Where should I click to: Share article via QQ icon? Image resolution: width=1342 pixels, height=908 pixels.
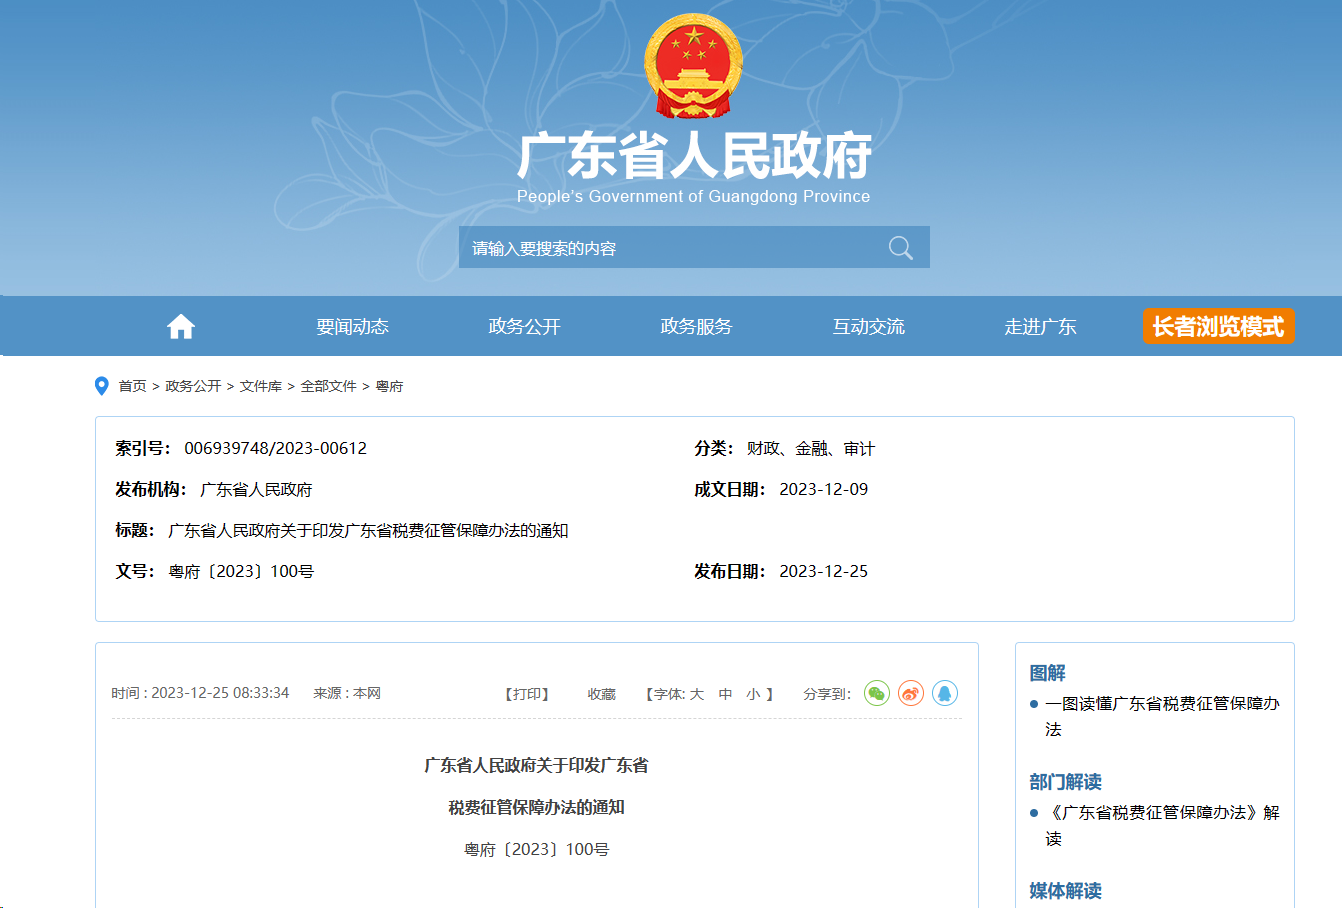pyautogui.click(x=945, y=693)
